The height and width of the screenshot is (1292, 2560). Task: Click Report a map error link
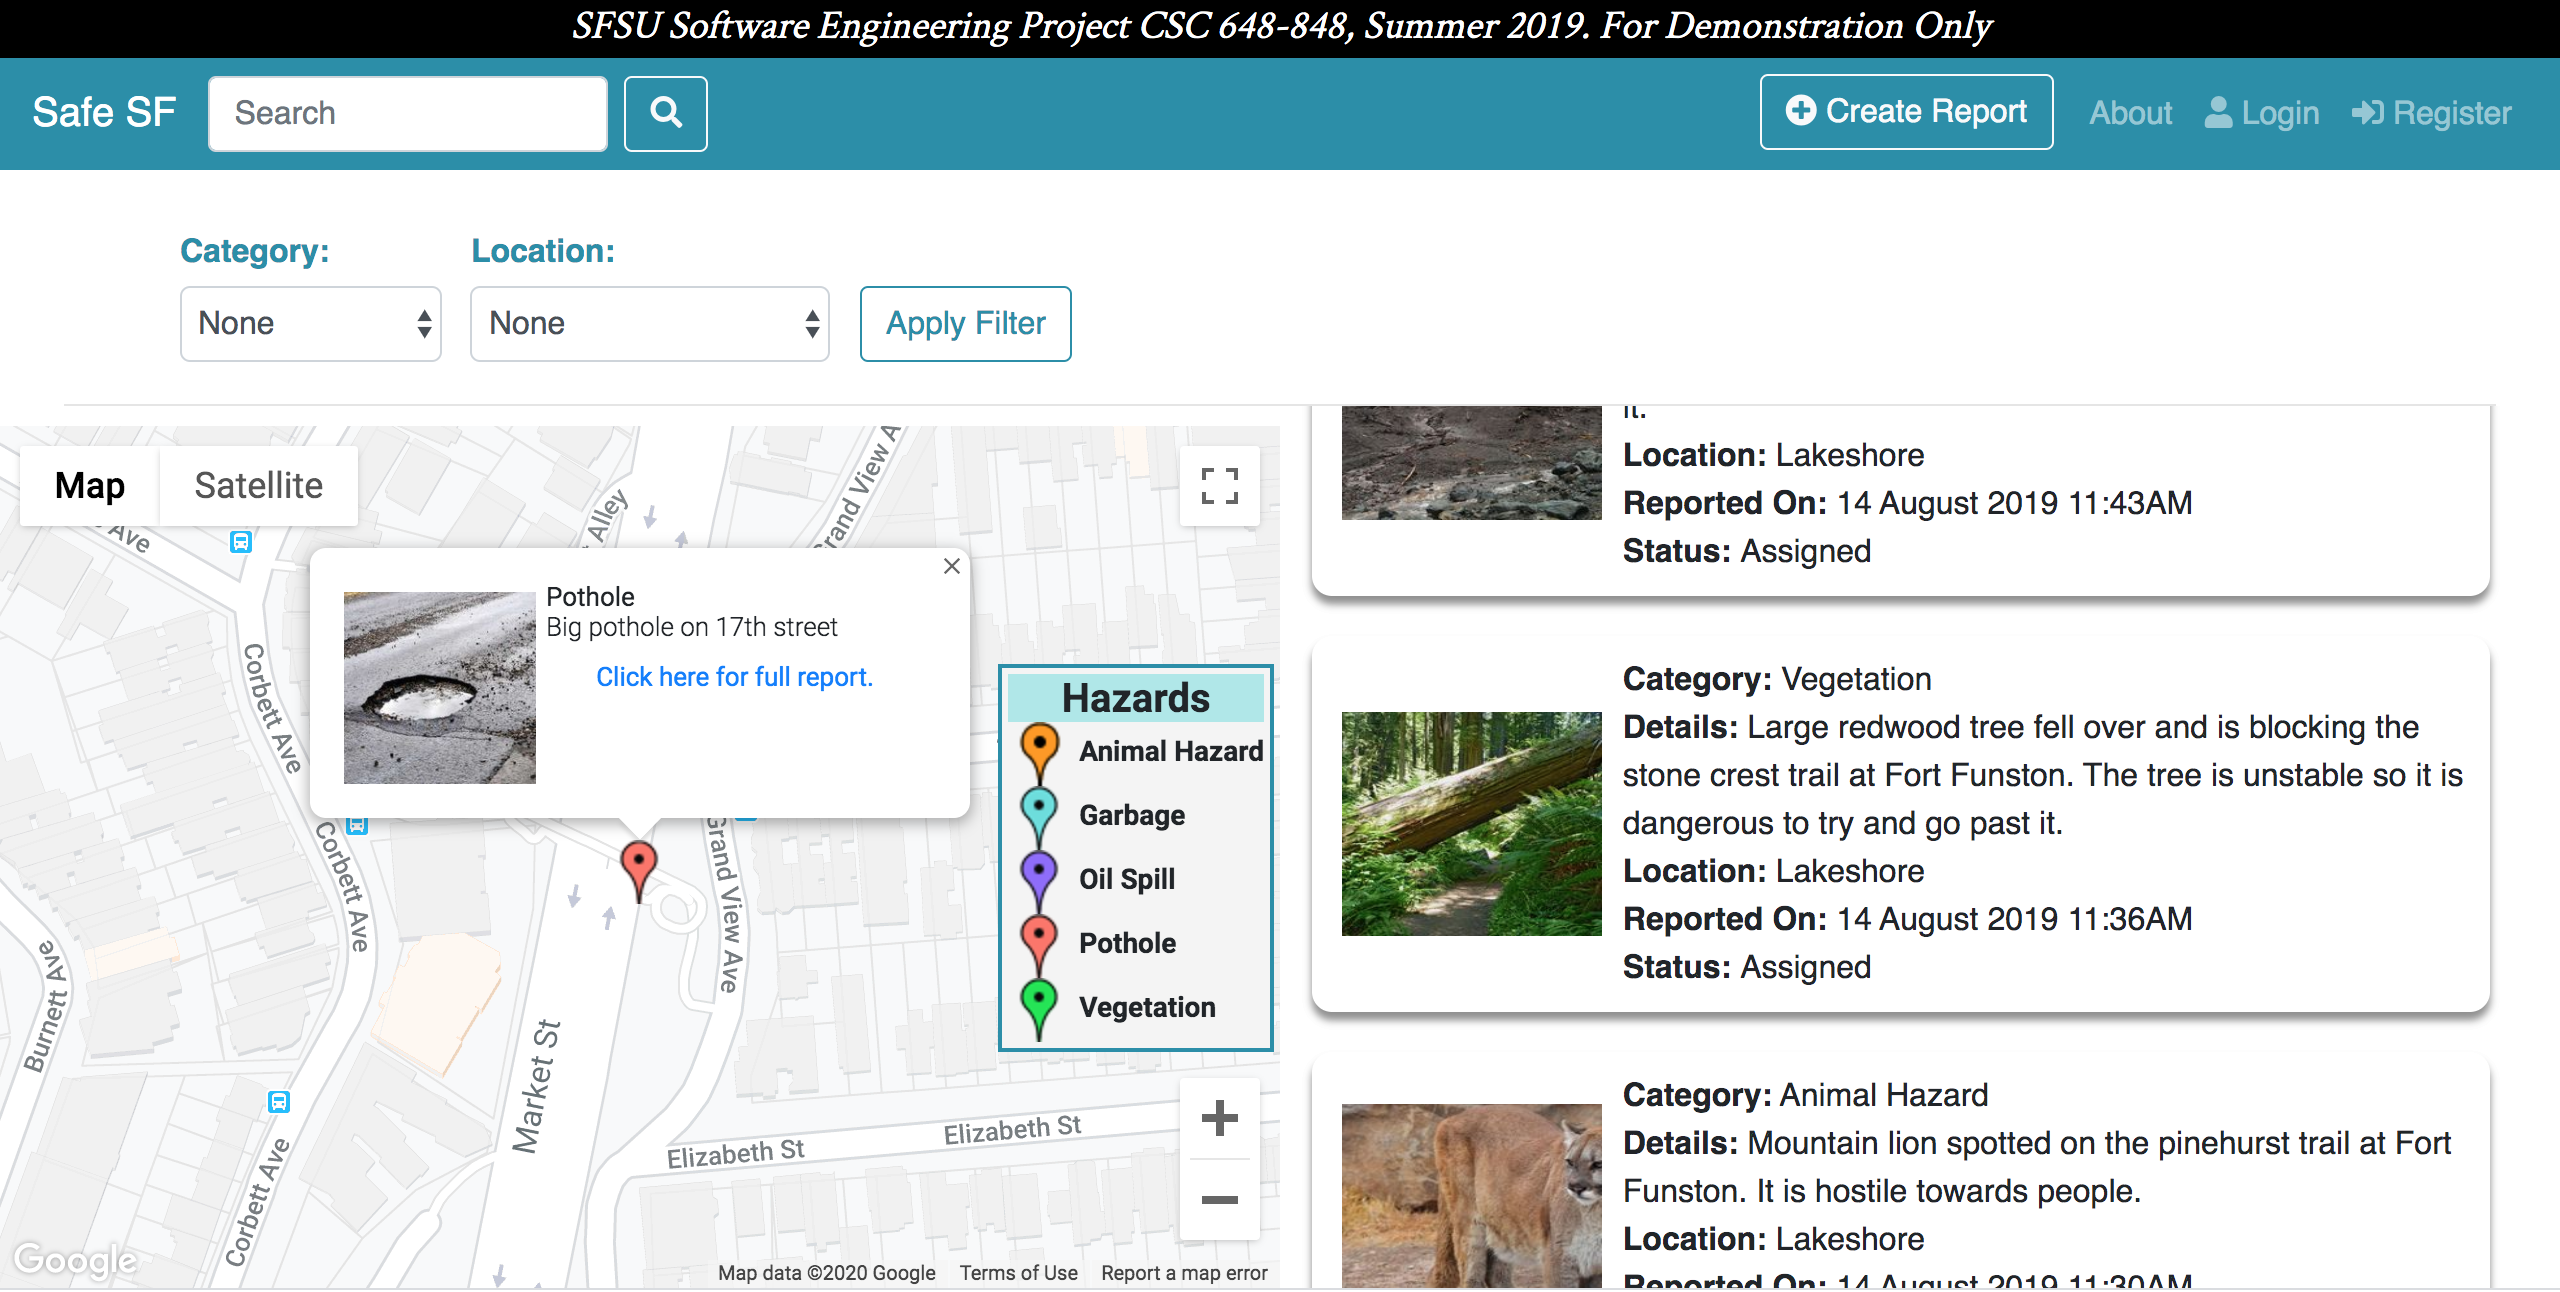pos(1184,1273)
